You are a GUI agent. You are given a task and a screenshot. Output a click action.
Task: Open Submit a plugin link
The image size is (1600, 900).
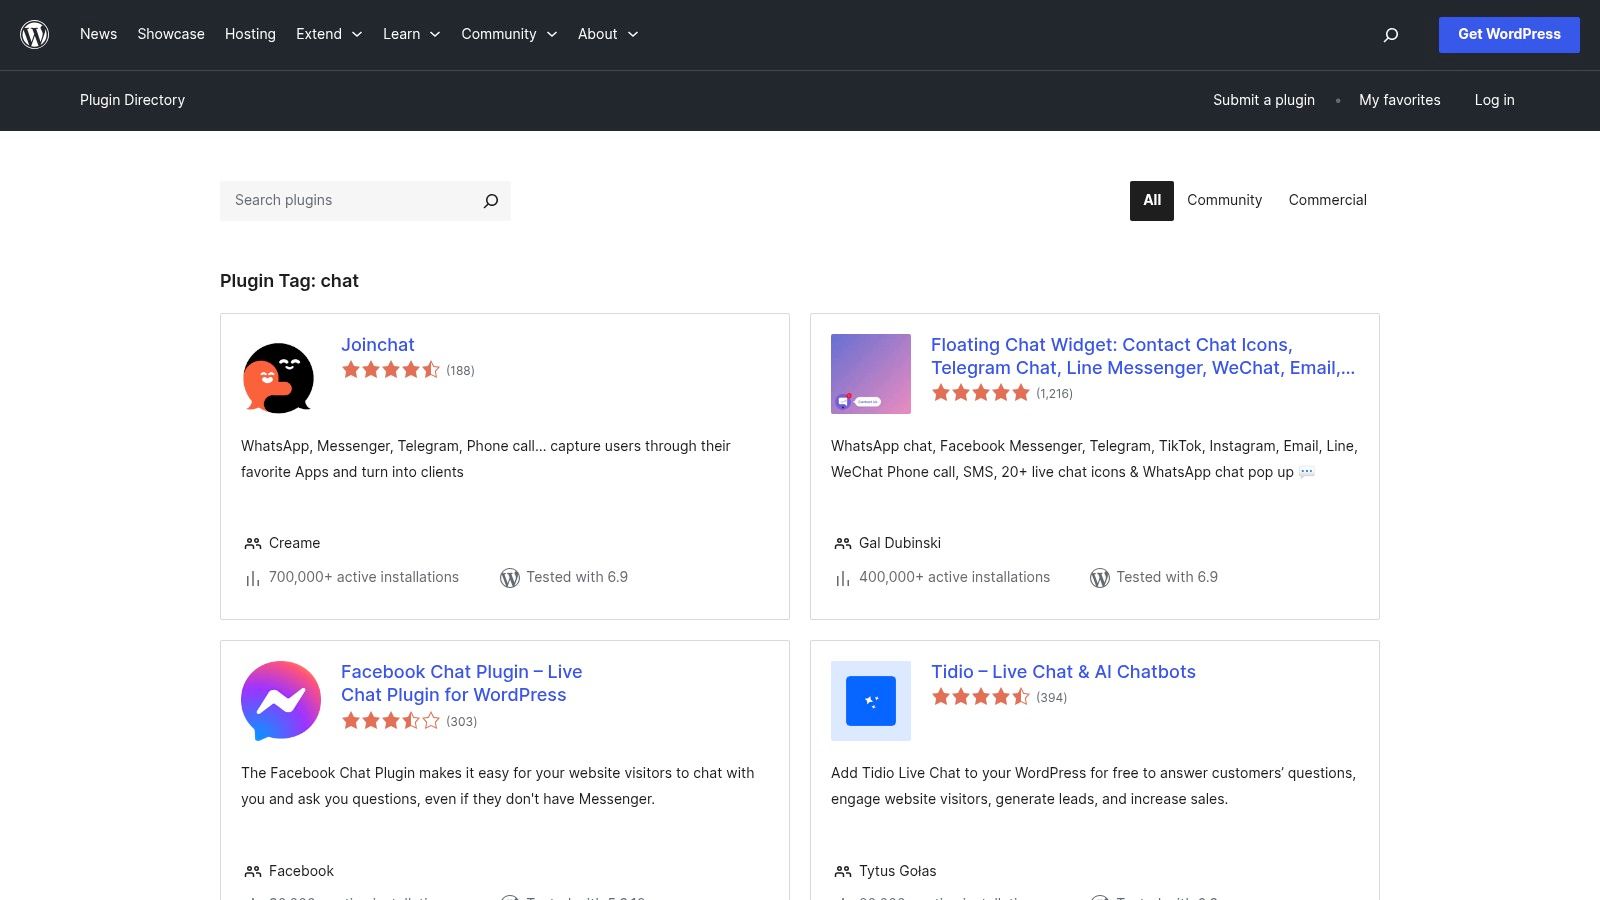point(1264,100)
